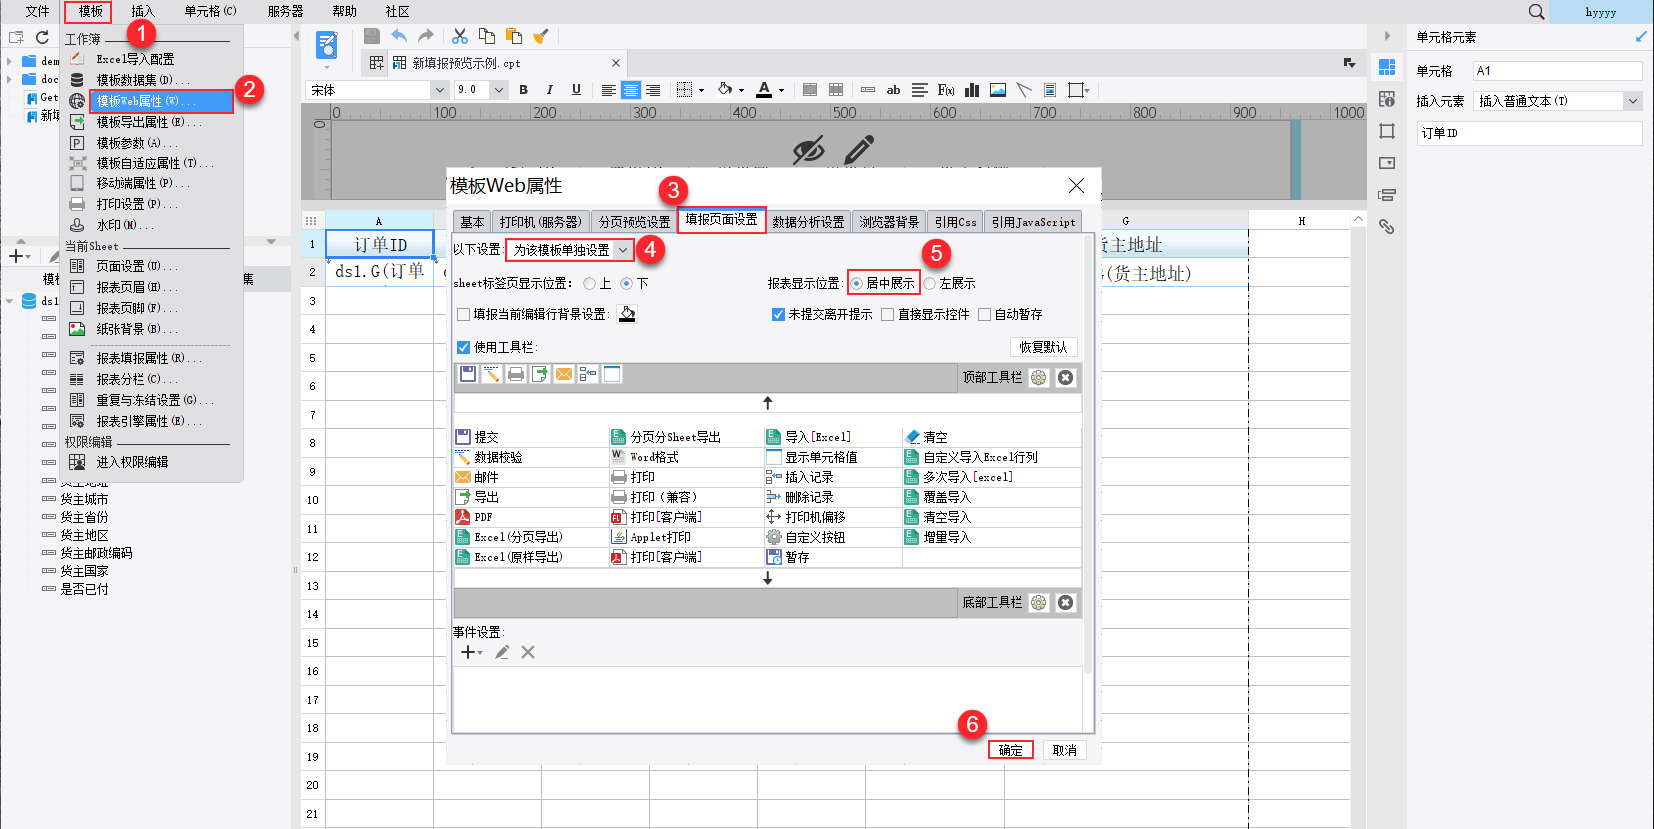Switch to the 数据分析设置 tab
Image resolution: width=1654 pixels, height=829 pixels.
point(808,222)
